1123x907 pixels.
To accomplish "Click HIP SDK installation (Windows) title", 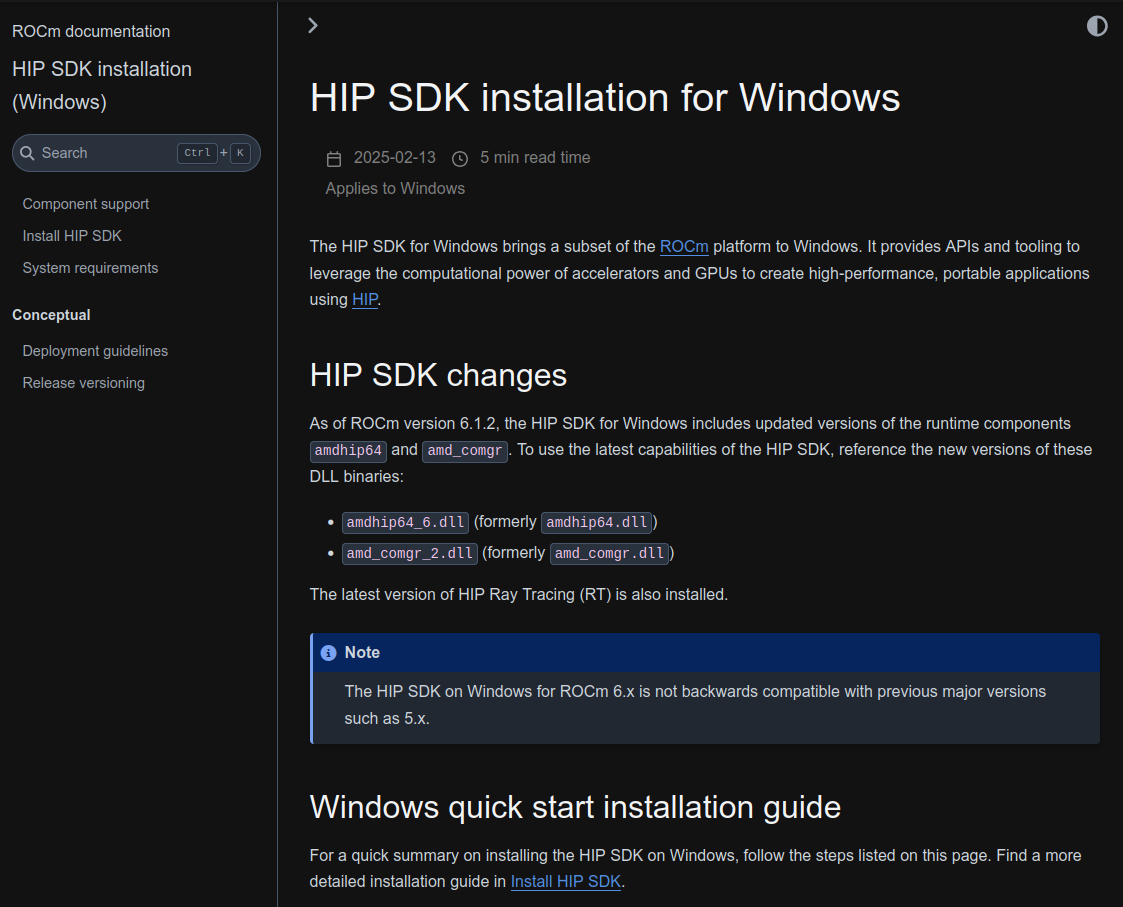I will click(102, 85).
